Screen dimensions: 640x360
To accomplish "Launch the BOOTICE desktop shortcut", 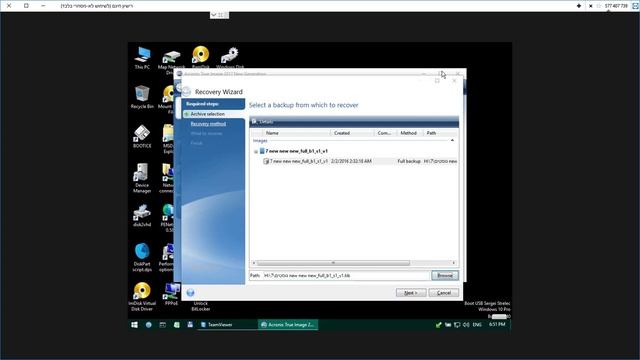I will click(142, 137).
